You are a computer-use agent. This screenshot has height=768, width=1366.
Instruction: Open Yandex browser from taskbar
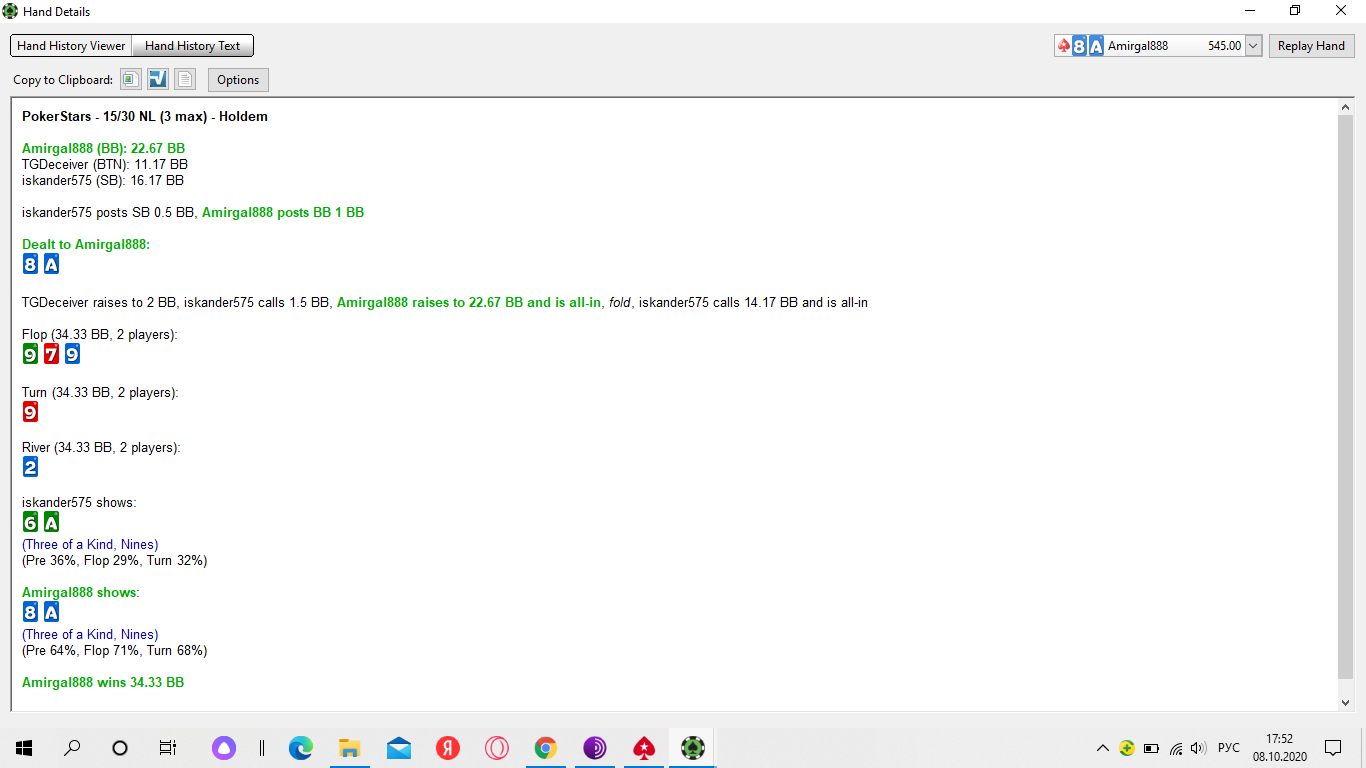(x=447, y=747)
